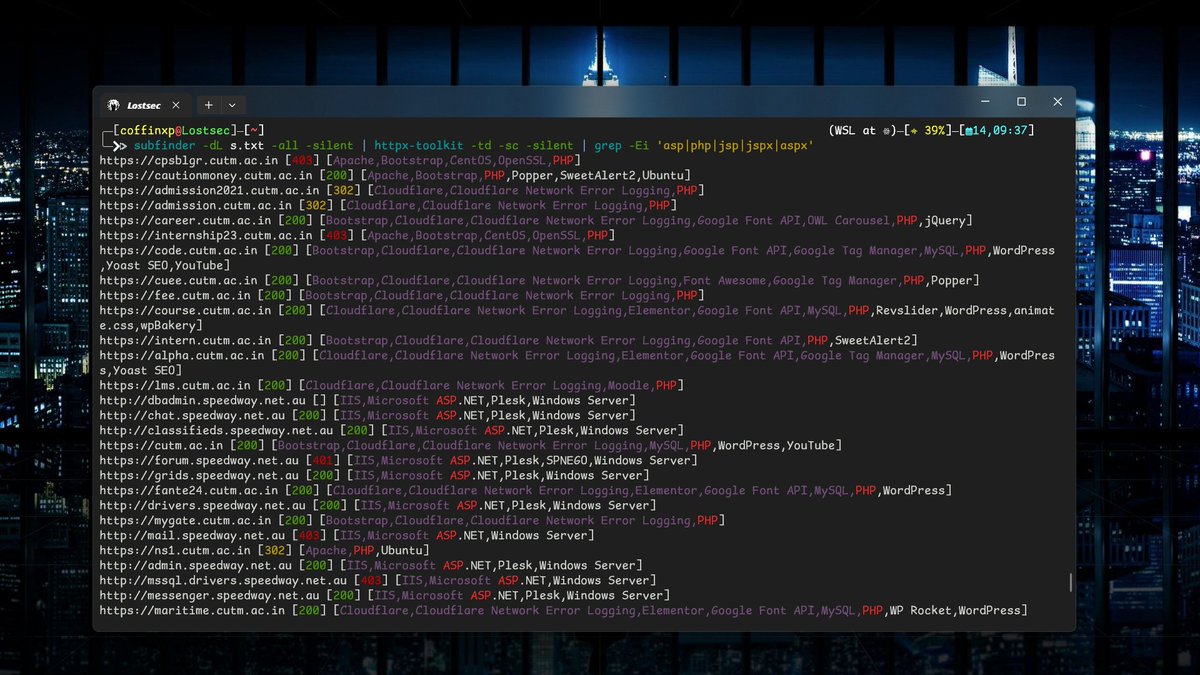Click the https://mygate.cutm.ac.in URL

186,521
